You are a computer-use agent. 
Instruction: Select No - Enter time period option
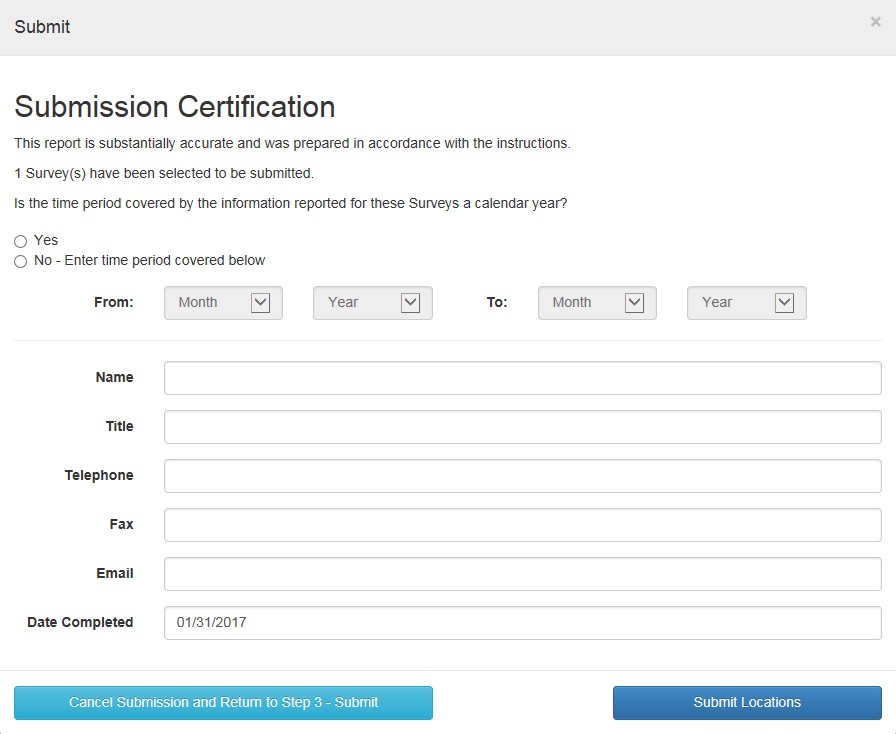20,261
